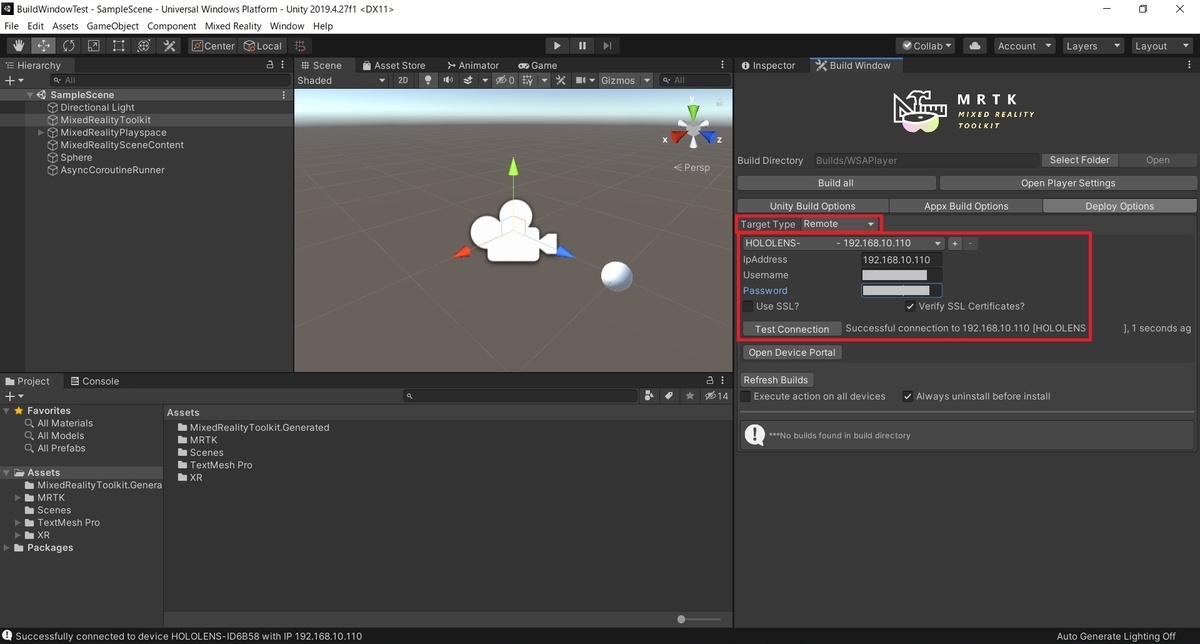Click the Step frame button
Screen dimensions: 1200x644
(607, 46)
